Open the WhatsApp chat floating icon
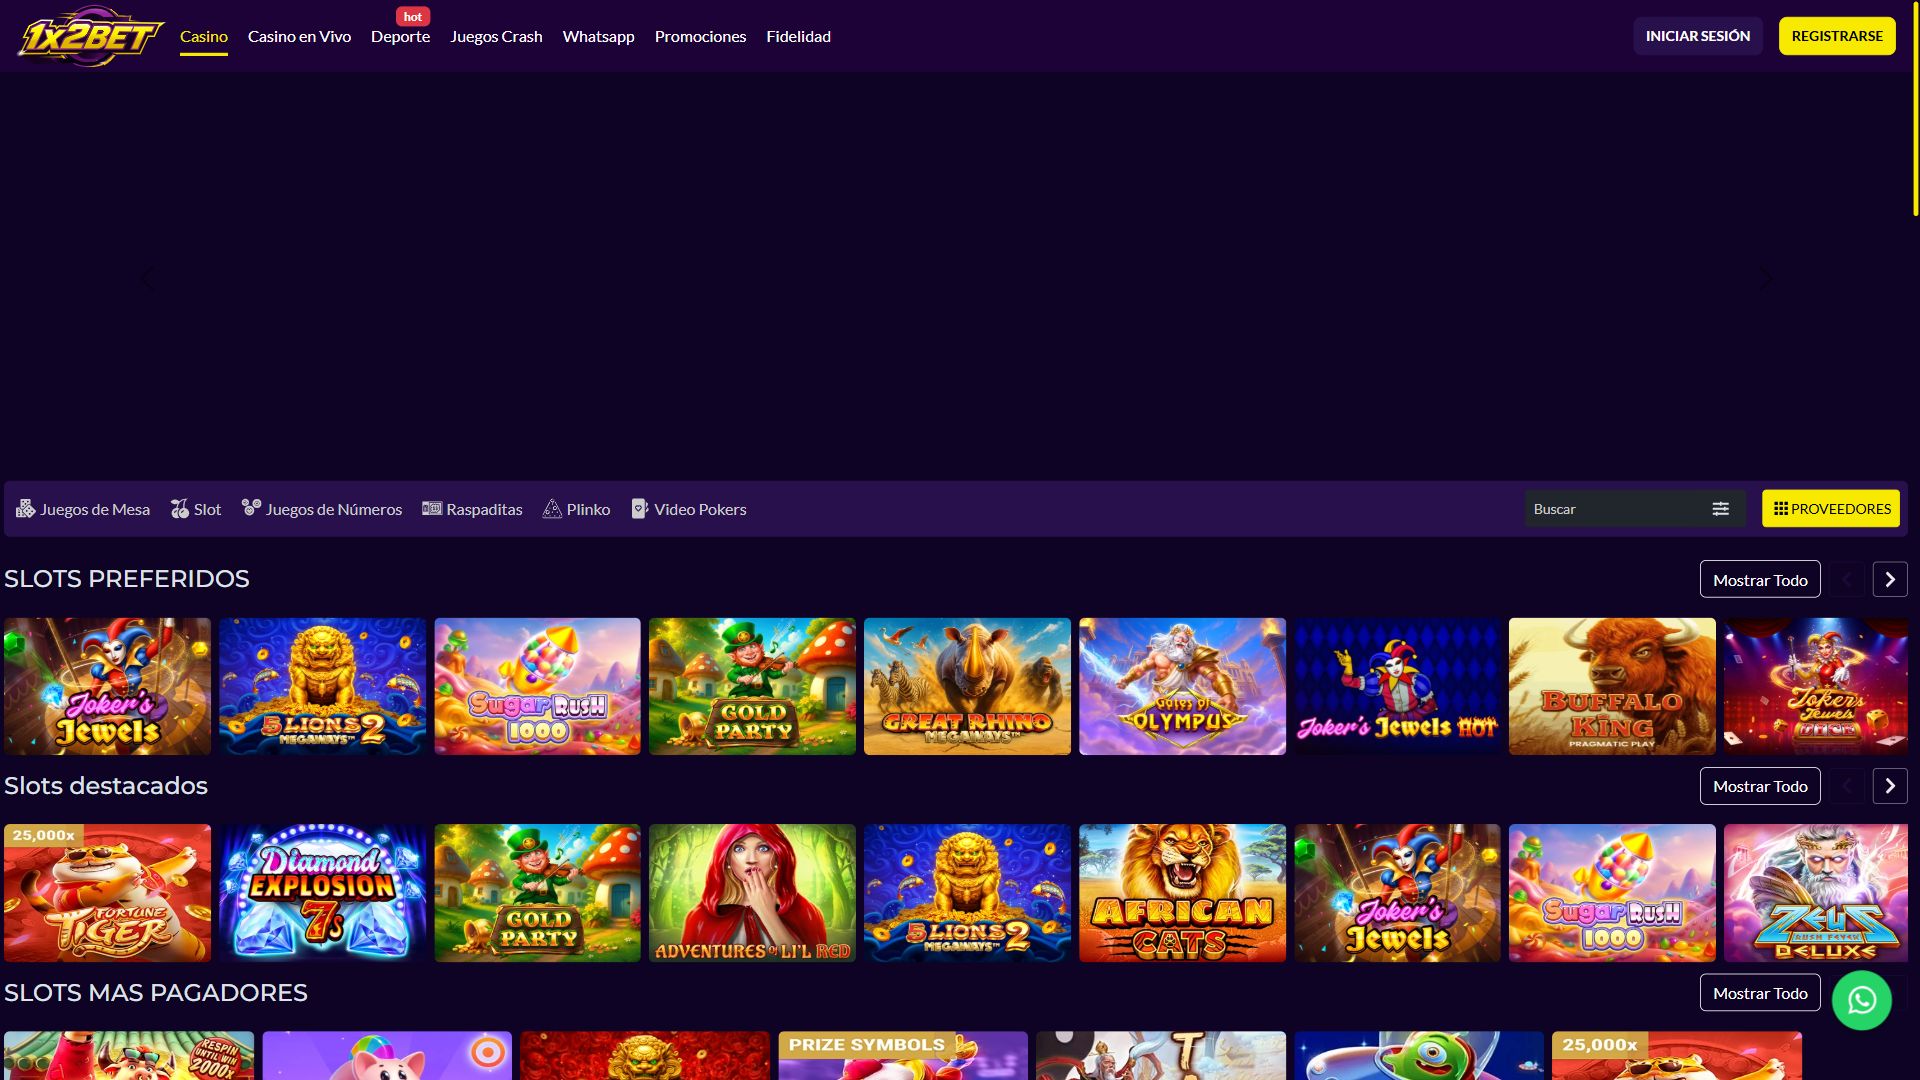Viewport: 1920px width, 1080px height. click(1861, 1000)
